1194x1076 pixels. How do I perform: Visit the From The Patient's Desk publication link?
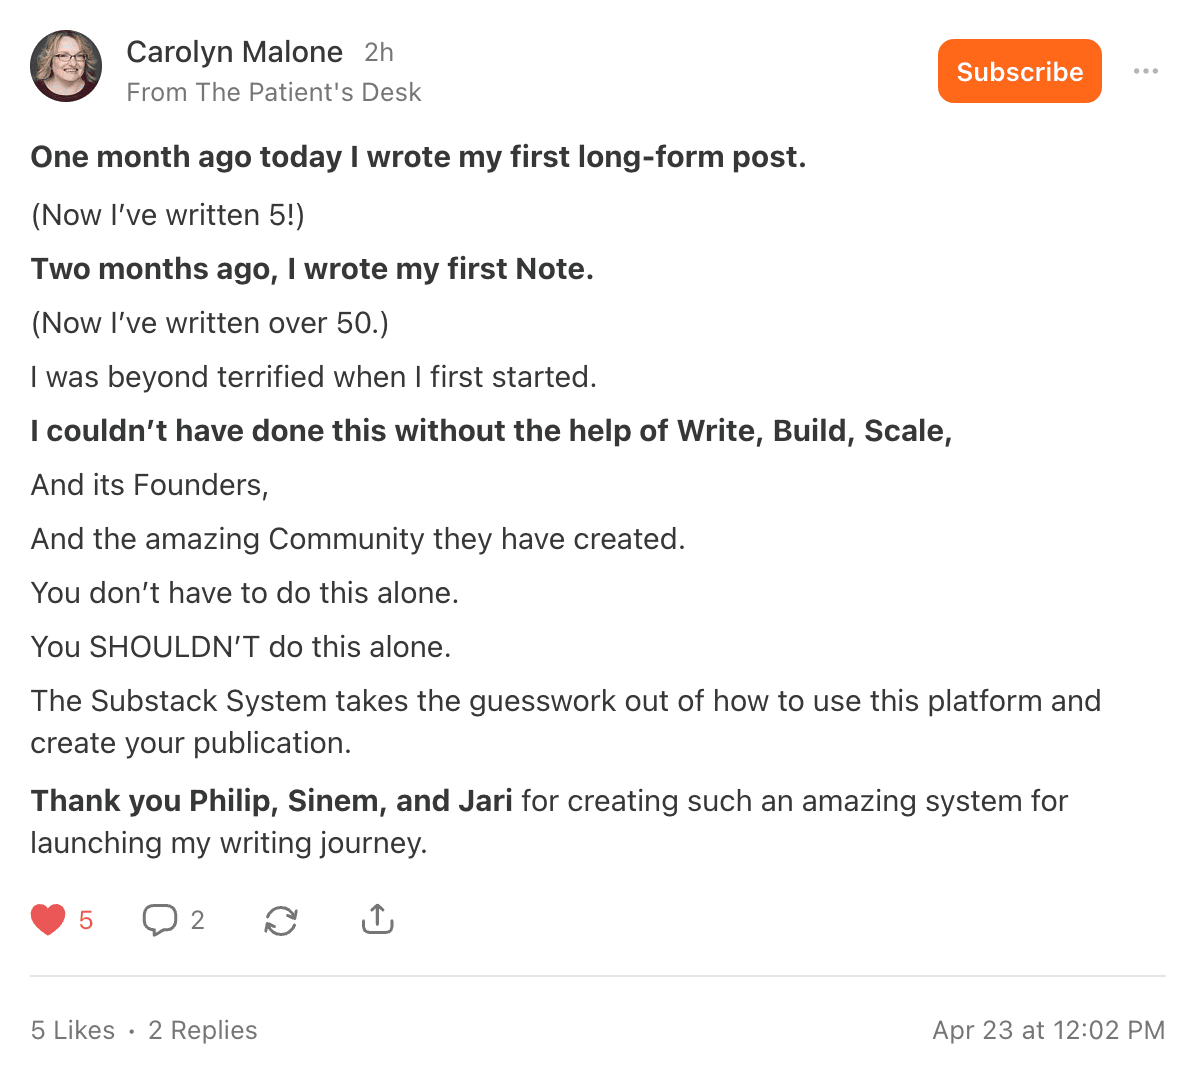click(274, 92)
